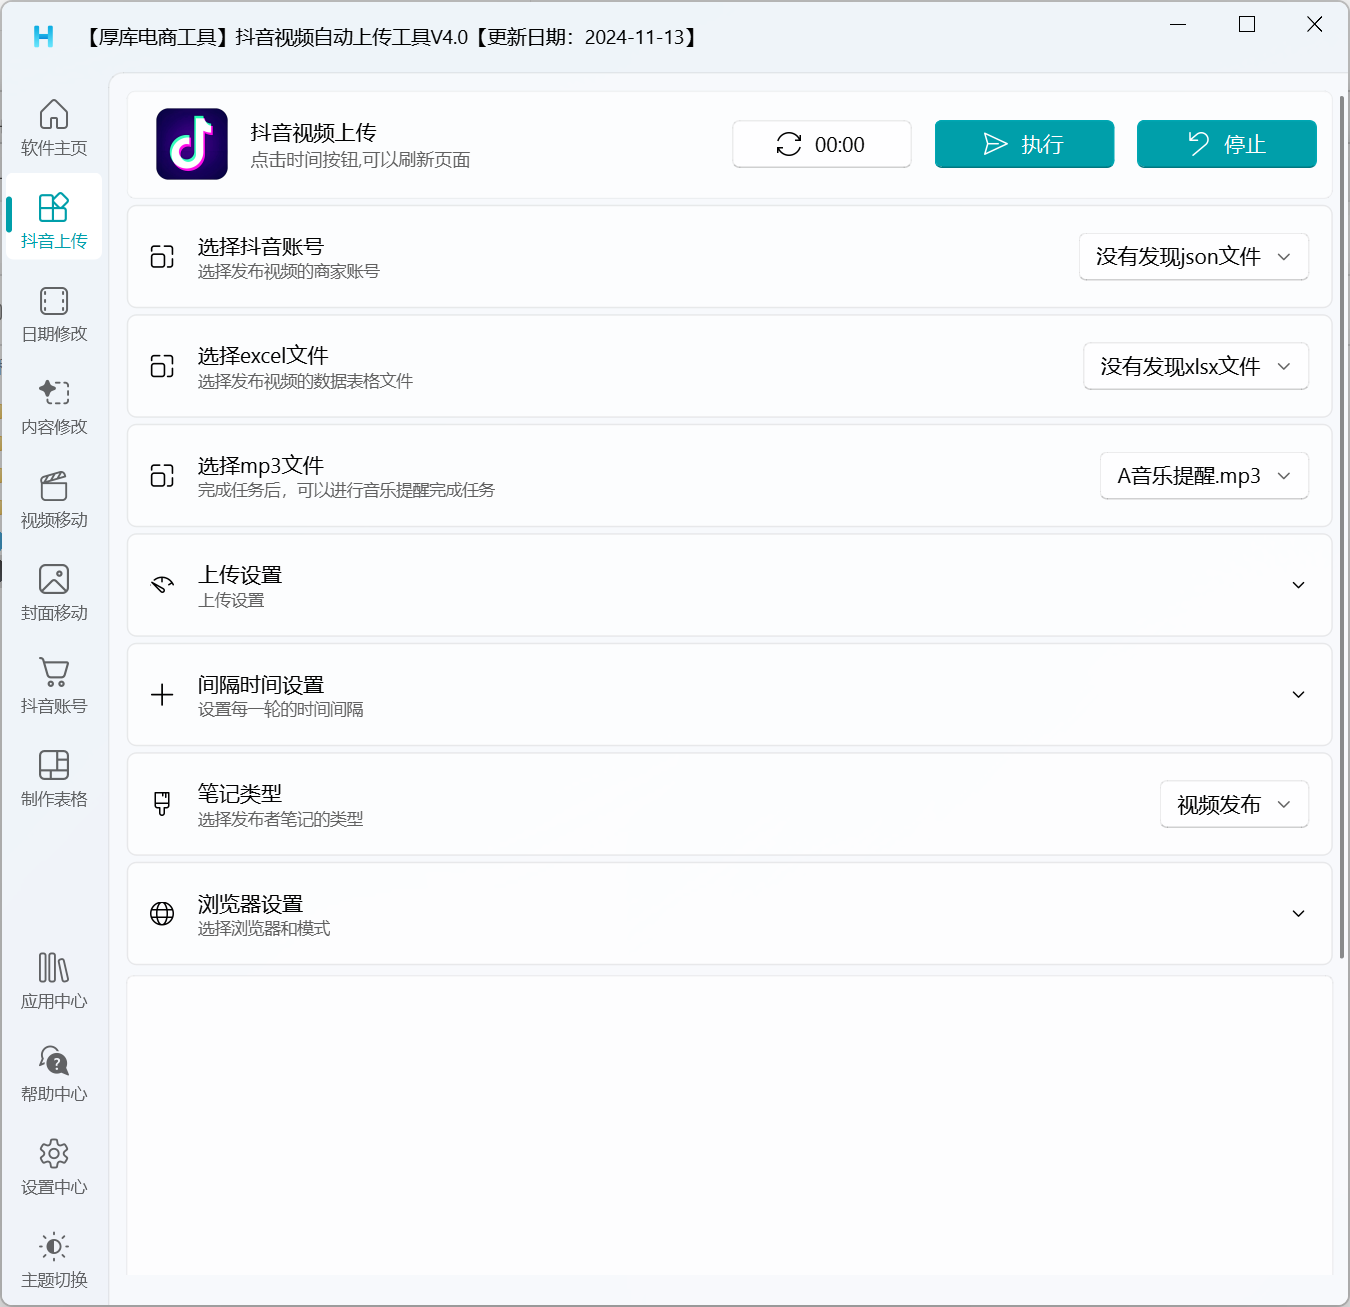This screenshot has height=1307, width=1350.
Task: Click the 笔记类型 title text
Action: pos(240,794)
